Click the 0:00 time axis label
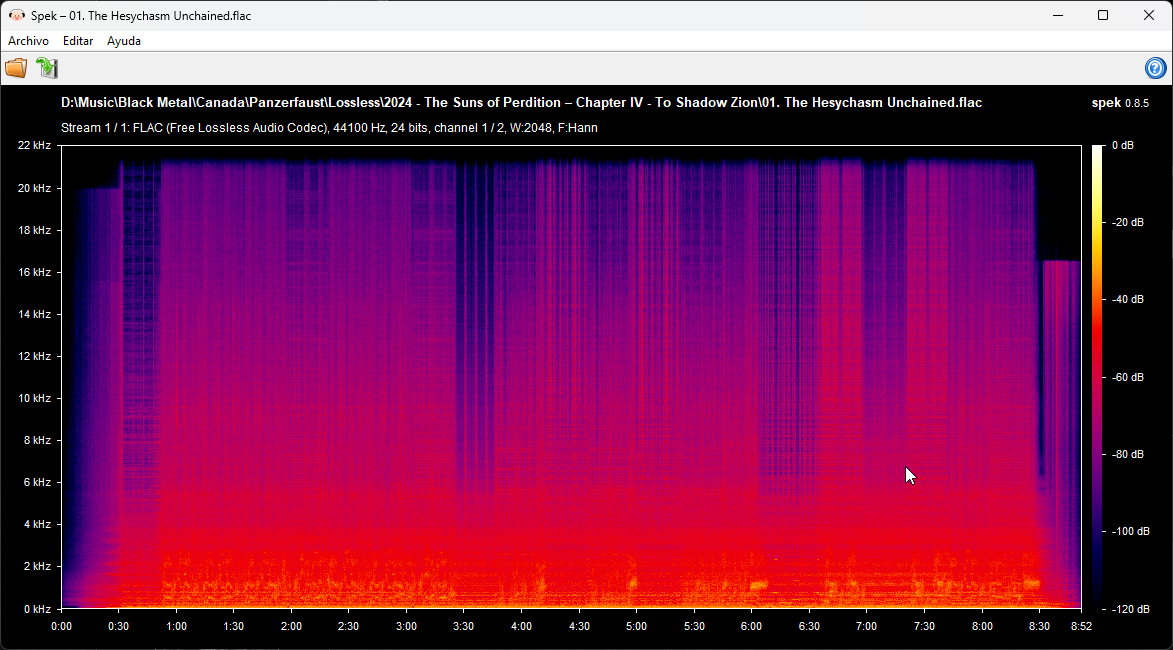This screenshot has height=650, width=1173. click(61, 626)
